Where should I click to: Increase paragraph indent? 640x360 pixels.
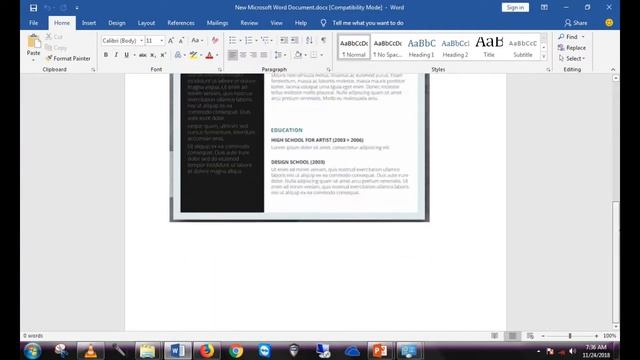295,40
